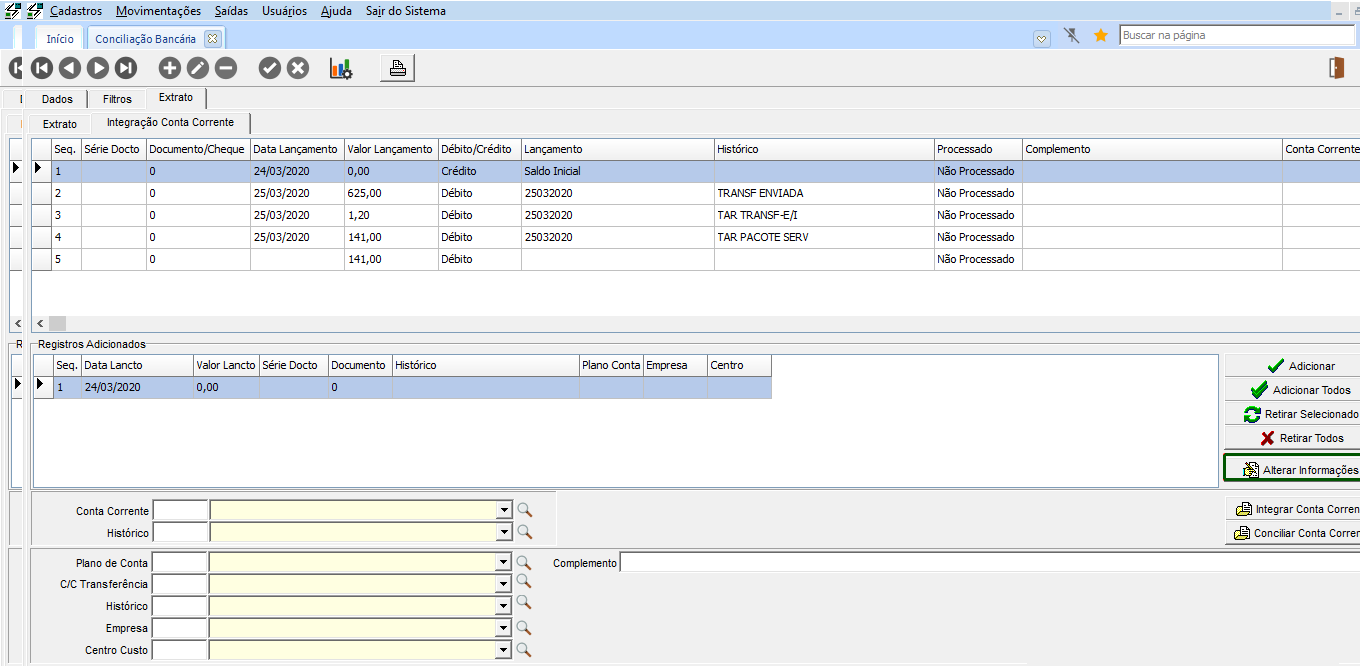The width and height of the screenshot is (1360, 666).
Task: Select the TRANSF ENVIADA row
Action: 760,193
